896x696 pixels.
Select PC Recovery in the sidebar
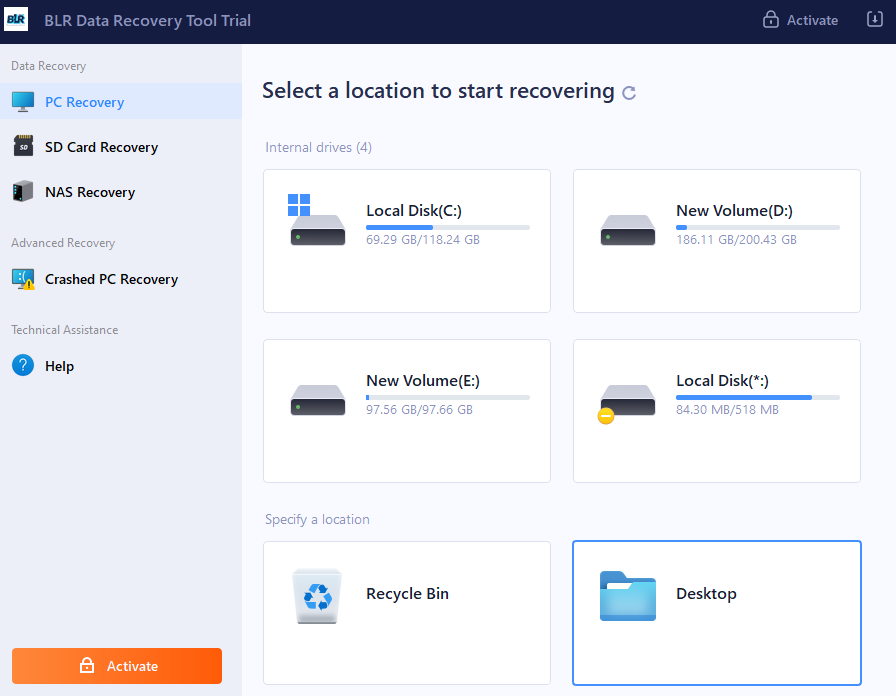[121, 102]
